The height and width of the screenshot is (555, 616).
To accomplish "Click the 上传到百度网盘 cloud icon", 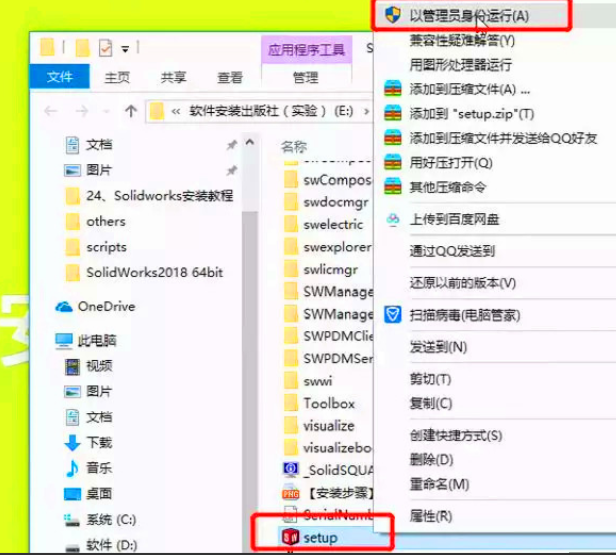I will click(x=392, y=219).
